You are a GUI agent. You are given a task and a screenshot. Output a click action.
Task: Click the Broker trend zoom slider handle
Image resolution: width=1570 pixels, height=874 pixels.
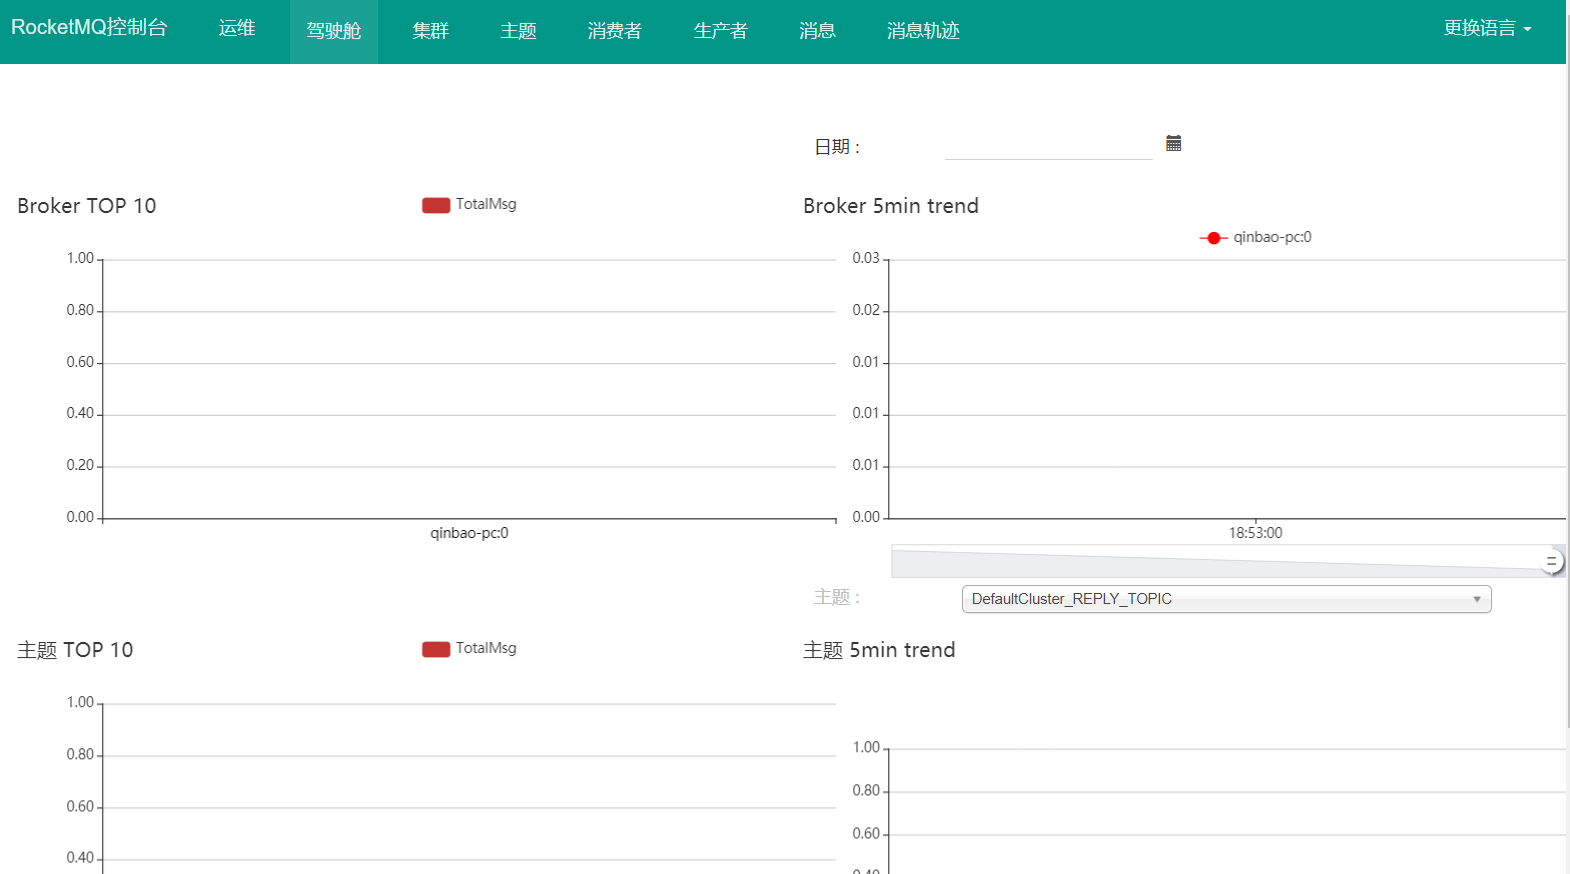[x=1552, y=562]
